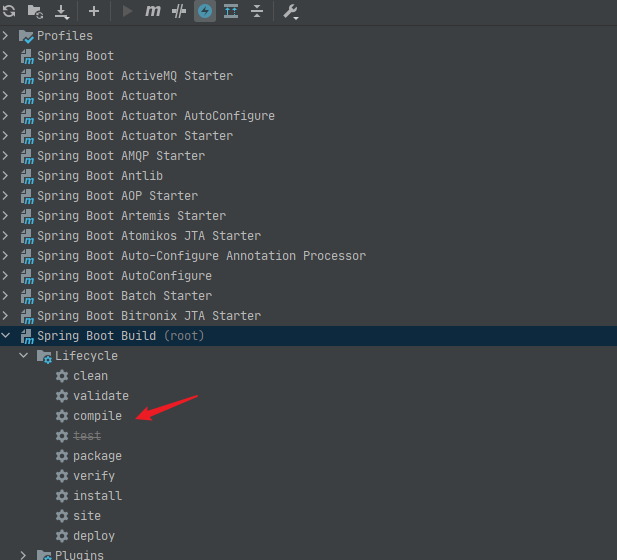Select Spring Boot Artemis Starter row
Viewport: 617px width, 560px height.
[308, 216]
